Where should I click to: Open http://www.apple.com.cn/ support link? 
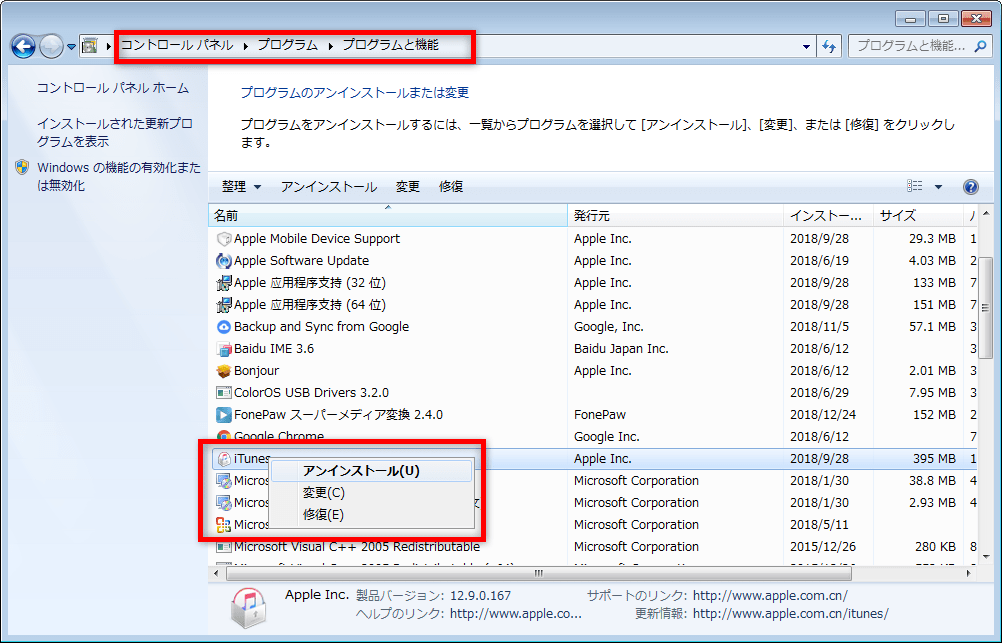tap(770, 596)
